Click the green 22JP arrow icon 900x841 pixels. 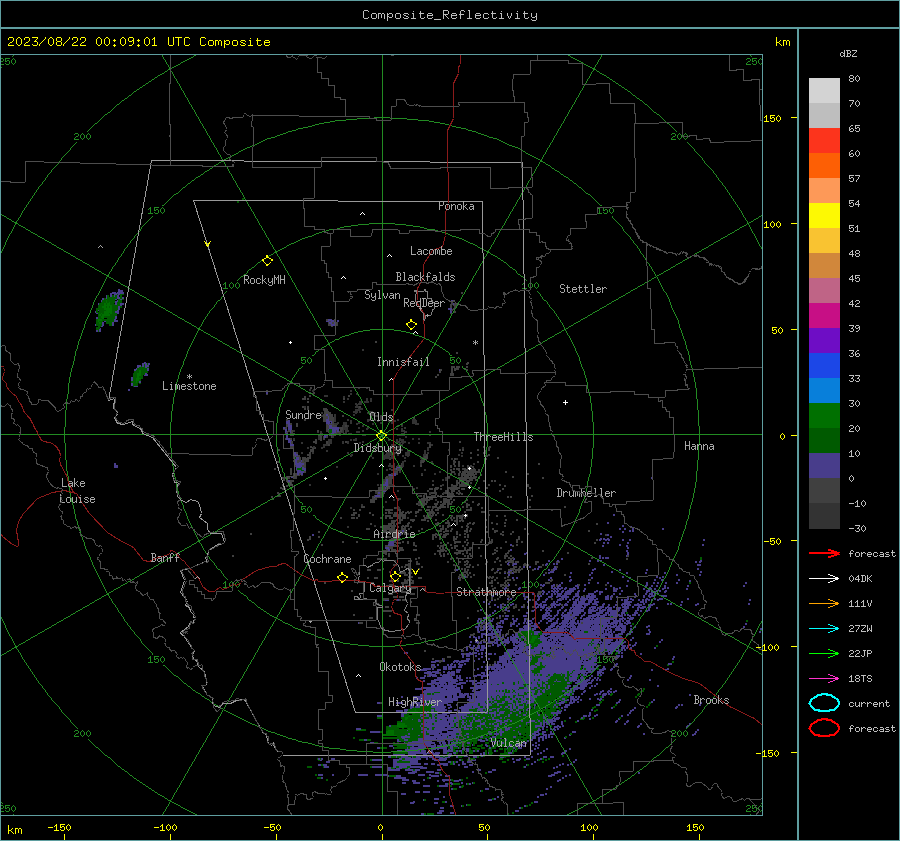[824, 653]
